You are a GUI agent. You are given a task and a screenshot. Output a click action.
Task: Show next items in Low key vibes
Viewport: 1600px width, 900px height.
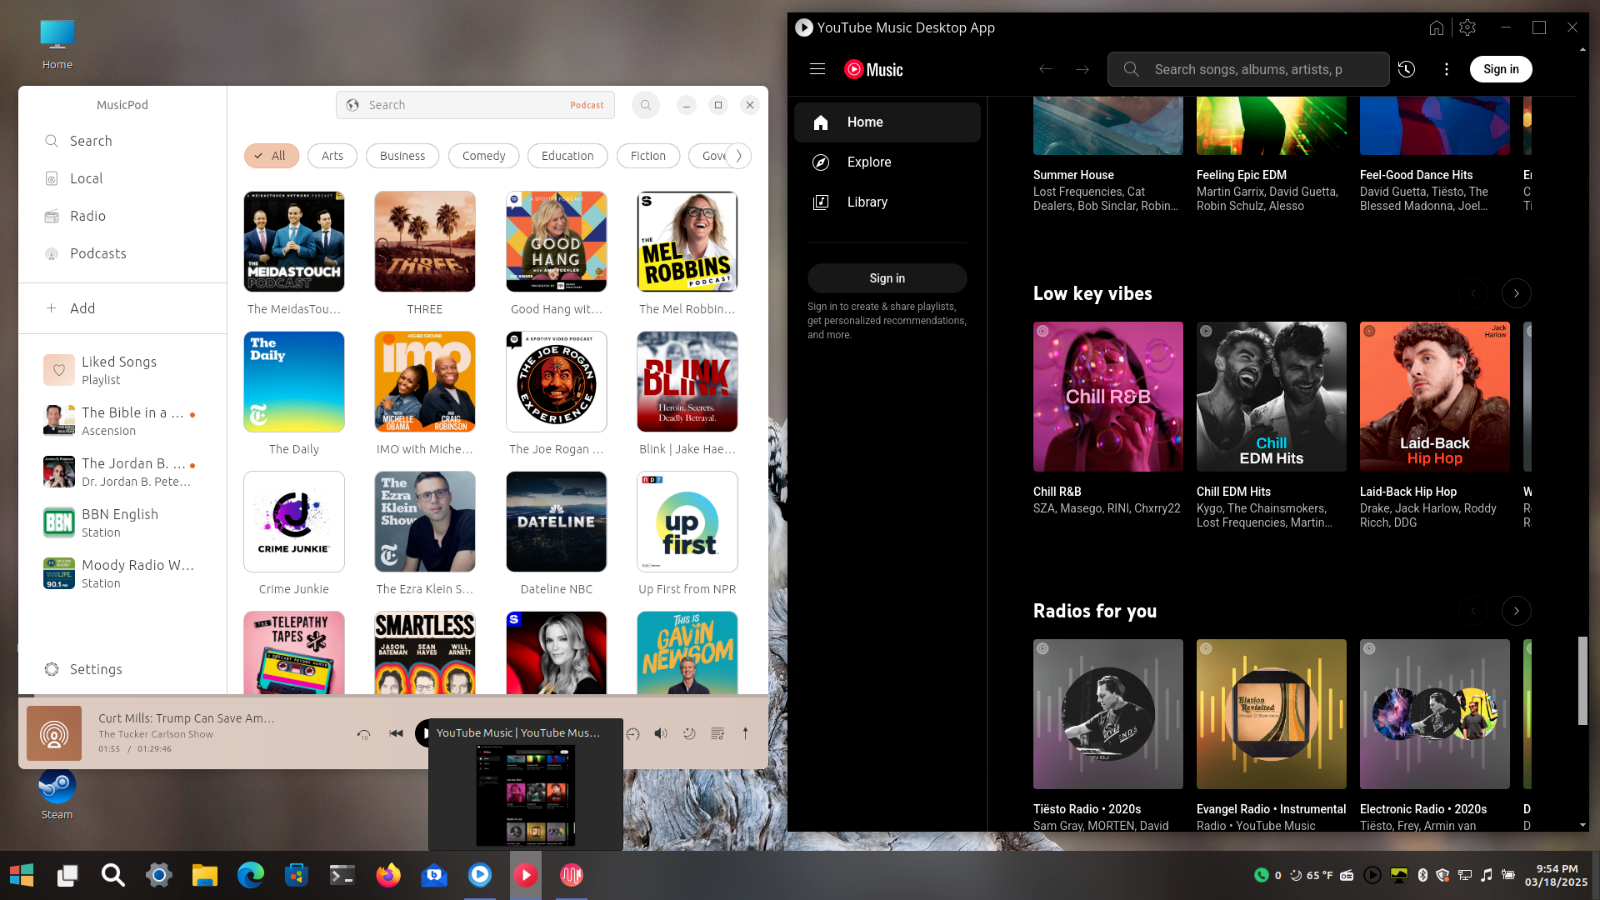tap(1516, 293)
